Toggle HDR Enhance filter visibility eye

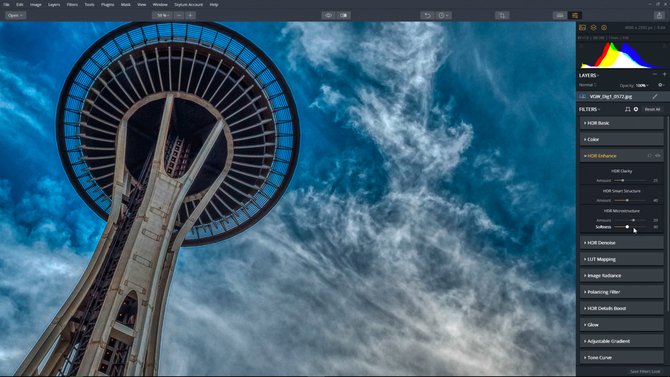pyautogui.click(x=658, y=156)
